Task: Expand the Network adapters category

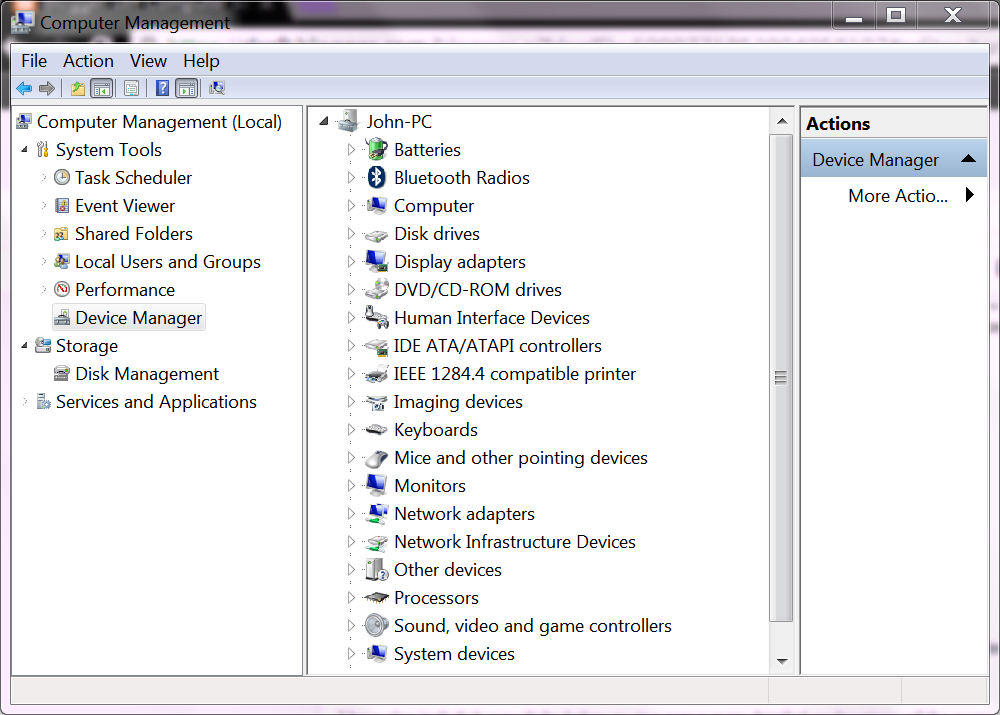Action: coord(351,514)
